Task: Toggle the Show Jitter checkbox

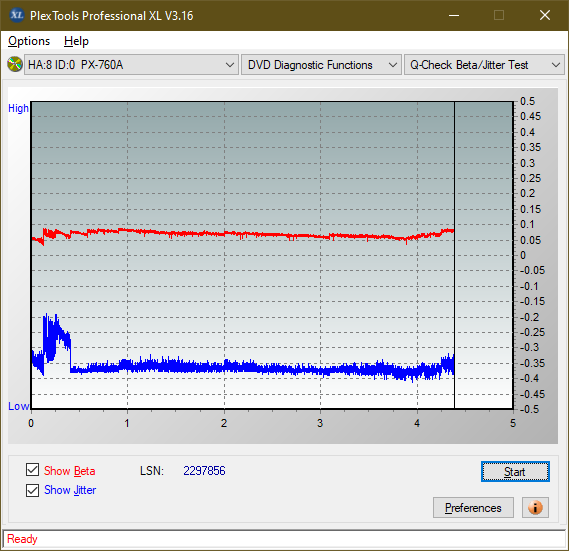Action: pyautogui.click(x=32, y=490)
